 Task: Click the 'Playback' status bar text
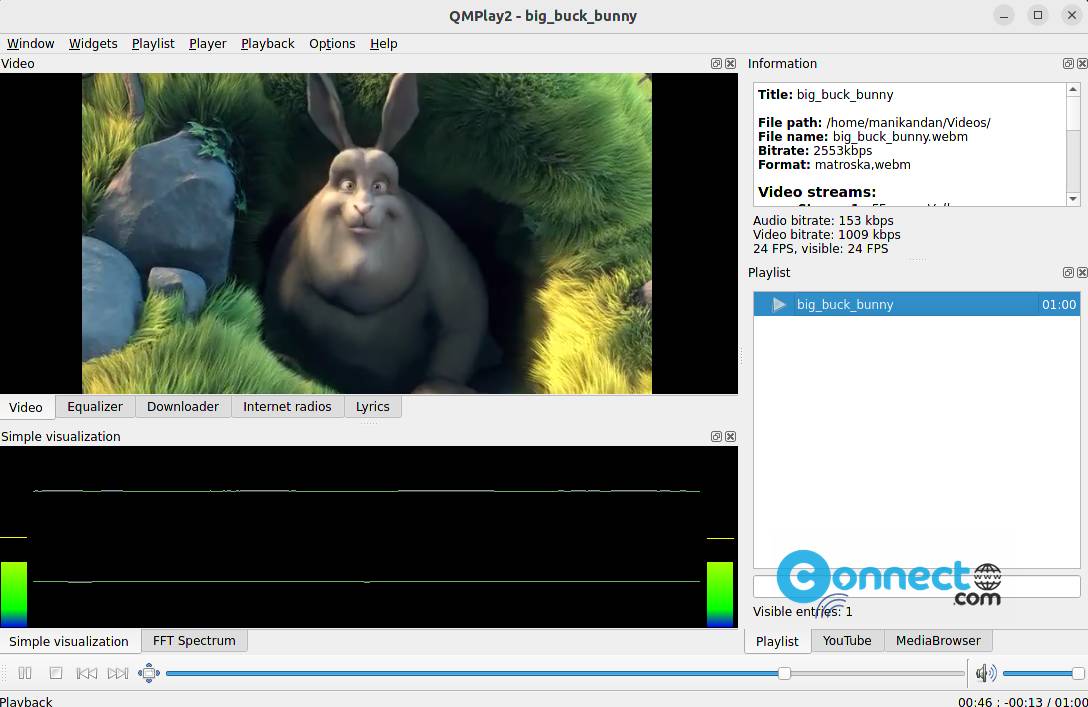(26, 701)
